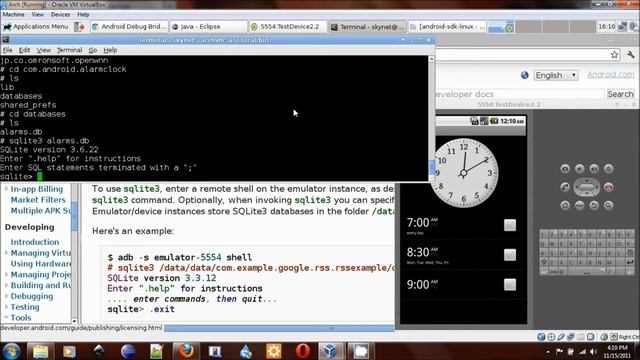Viewport: 640px width, 360px height.
Task: Expand the Managing Virtu... sidebar section
Action: click(6, 253)
